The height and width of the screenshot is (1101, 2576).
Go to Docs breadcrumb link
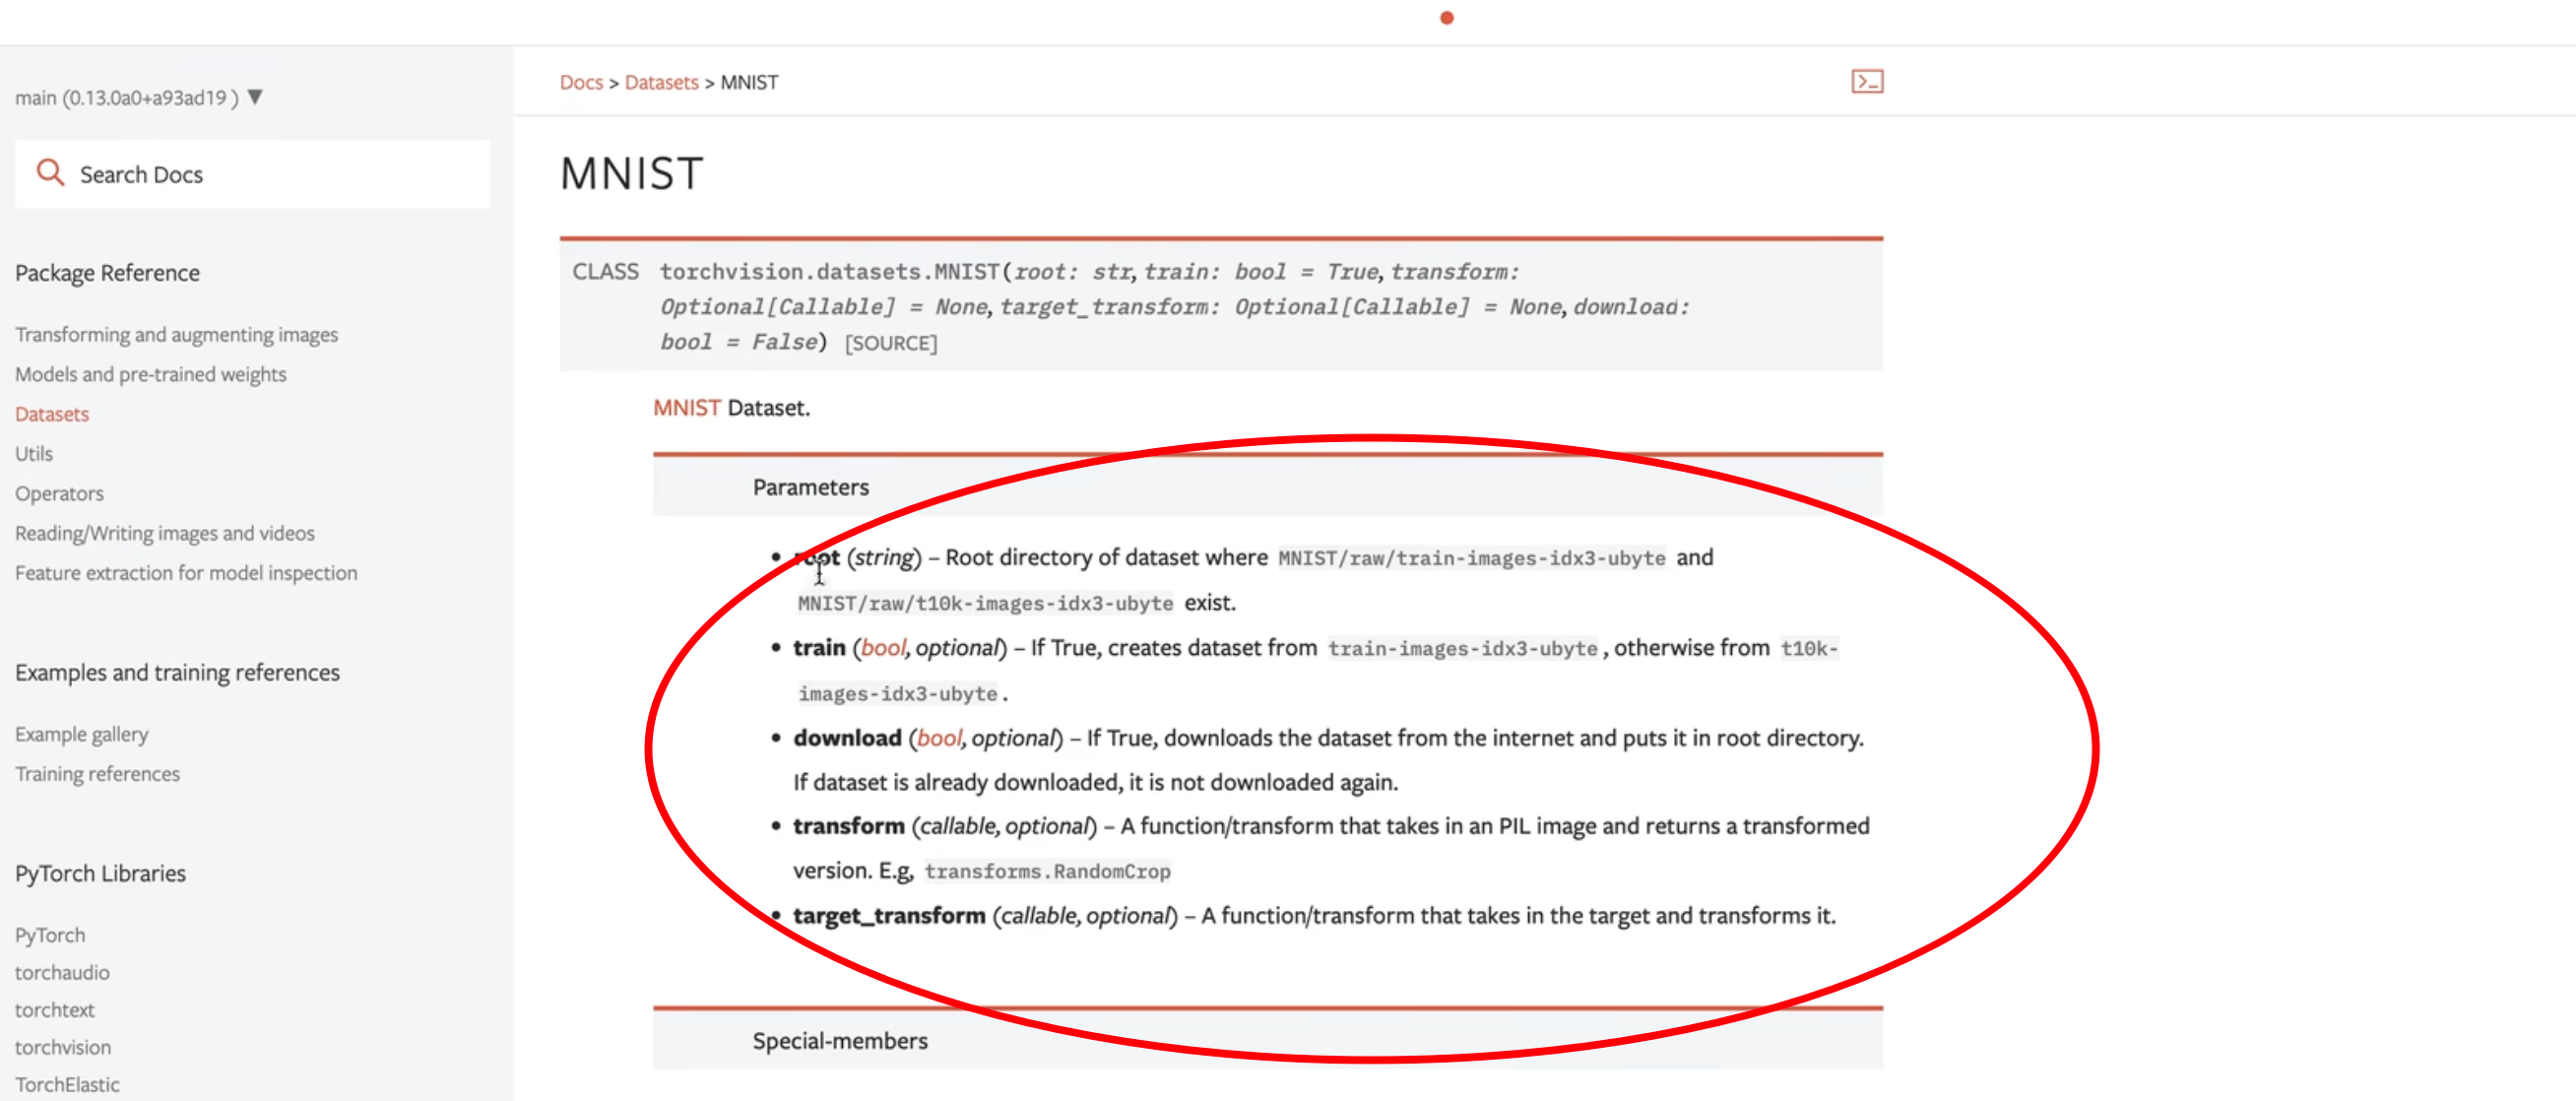pos(581,82)
